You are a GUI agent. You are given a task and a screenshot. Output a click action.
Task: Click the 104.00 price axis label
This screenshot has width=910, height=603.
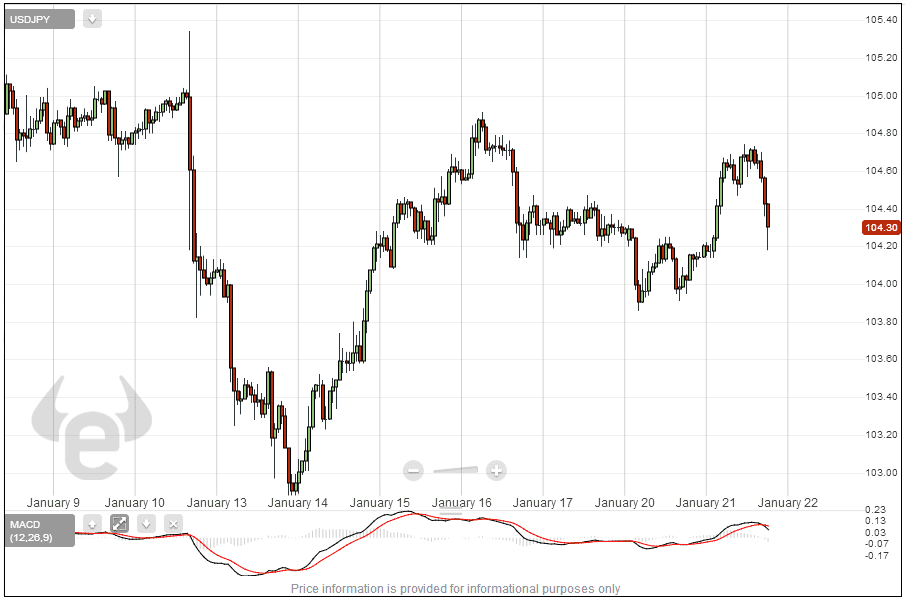[x=881, y=284]
